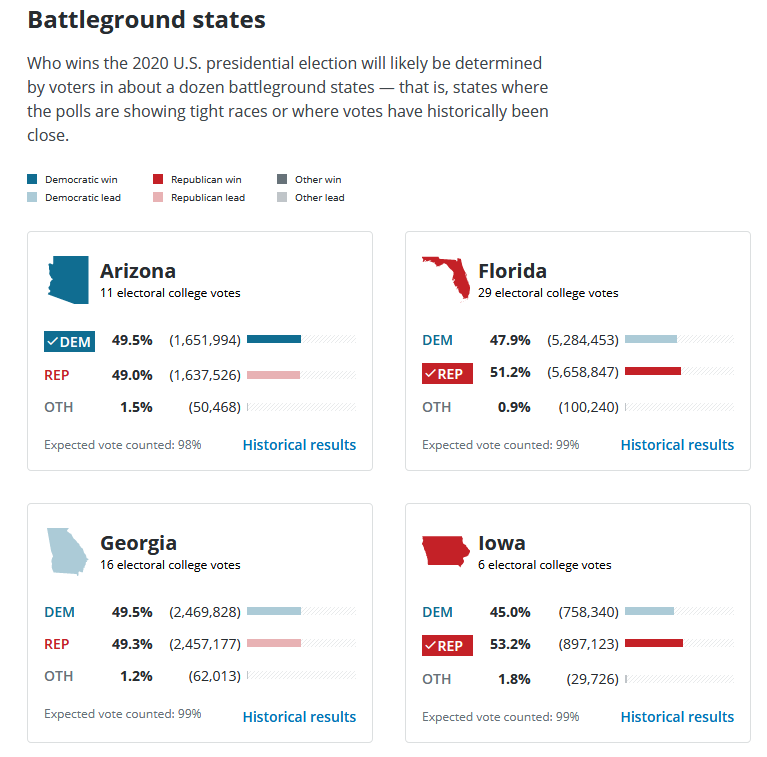Image resolution: width=767 pixels, height=757 pixels.
Task: Click the Arizona state map icon
Action: [68, 279]
